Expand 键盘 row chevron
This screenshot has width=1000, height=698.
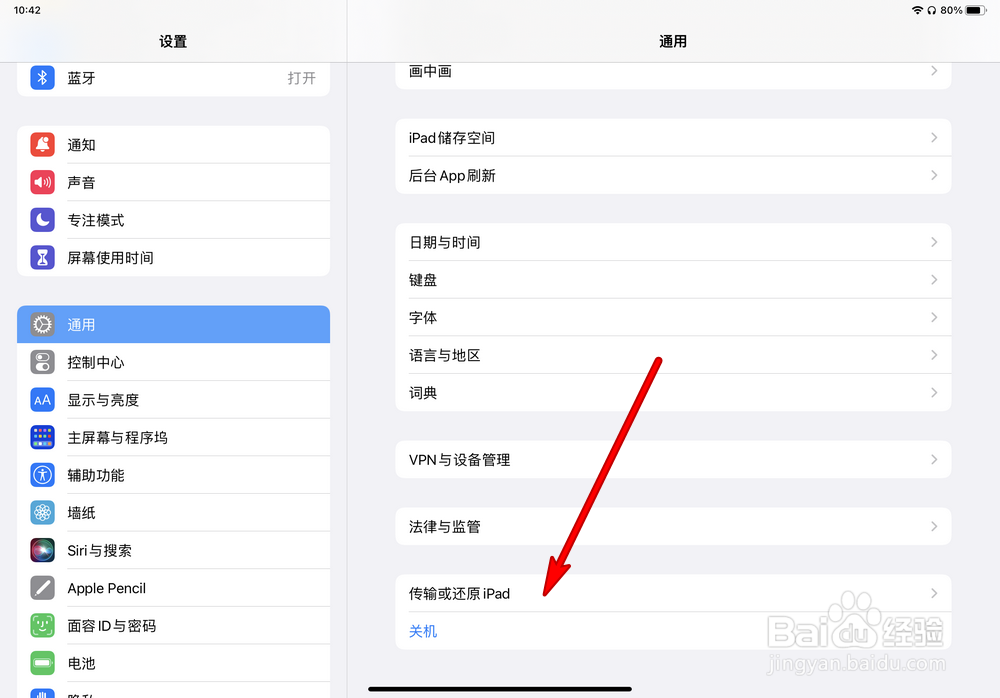click(934, 279)
